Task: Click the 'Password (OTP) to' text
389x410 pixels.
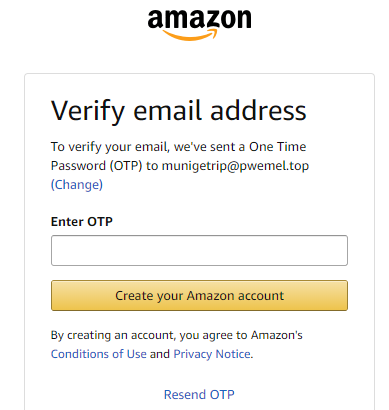Action: 105,166
